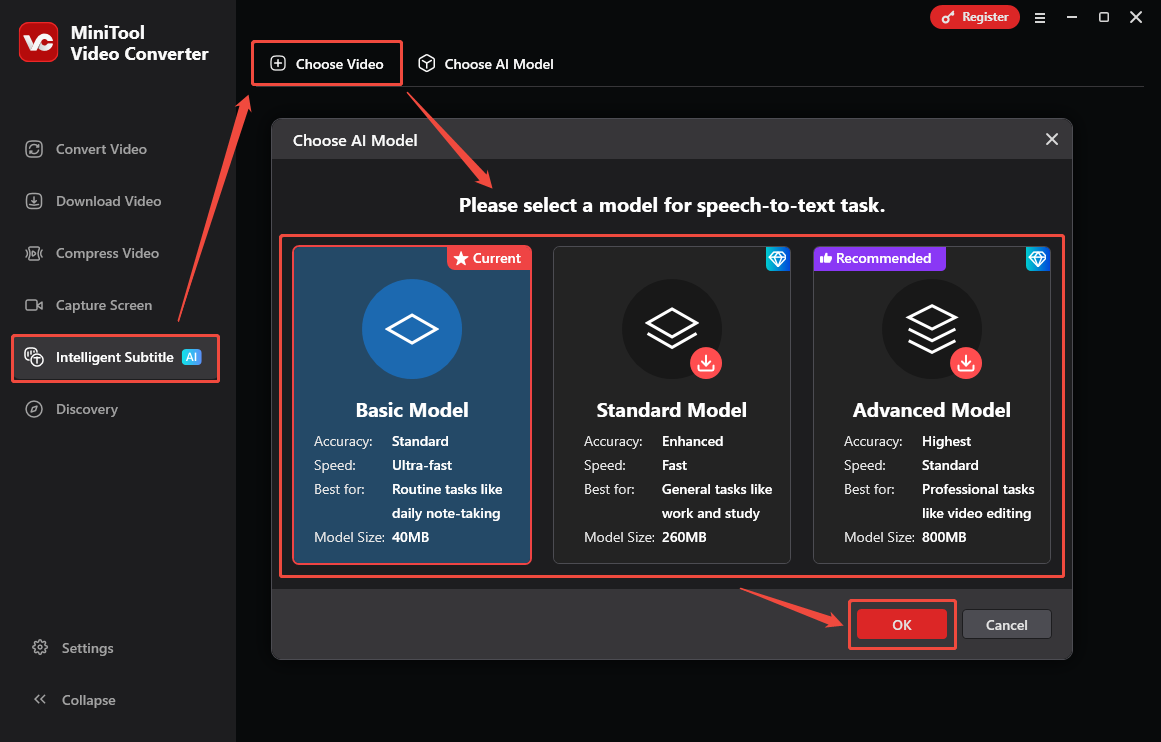Click OK to confirm the model selection
The height and width of the screenshot is (742, 1161).
click(x=901, y=623)
